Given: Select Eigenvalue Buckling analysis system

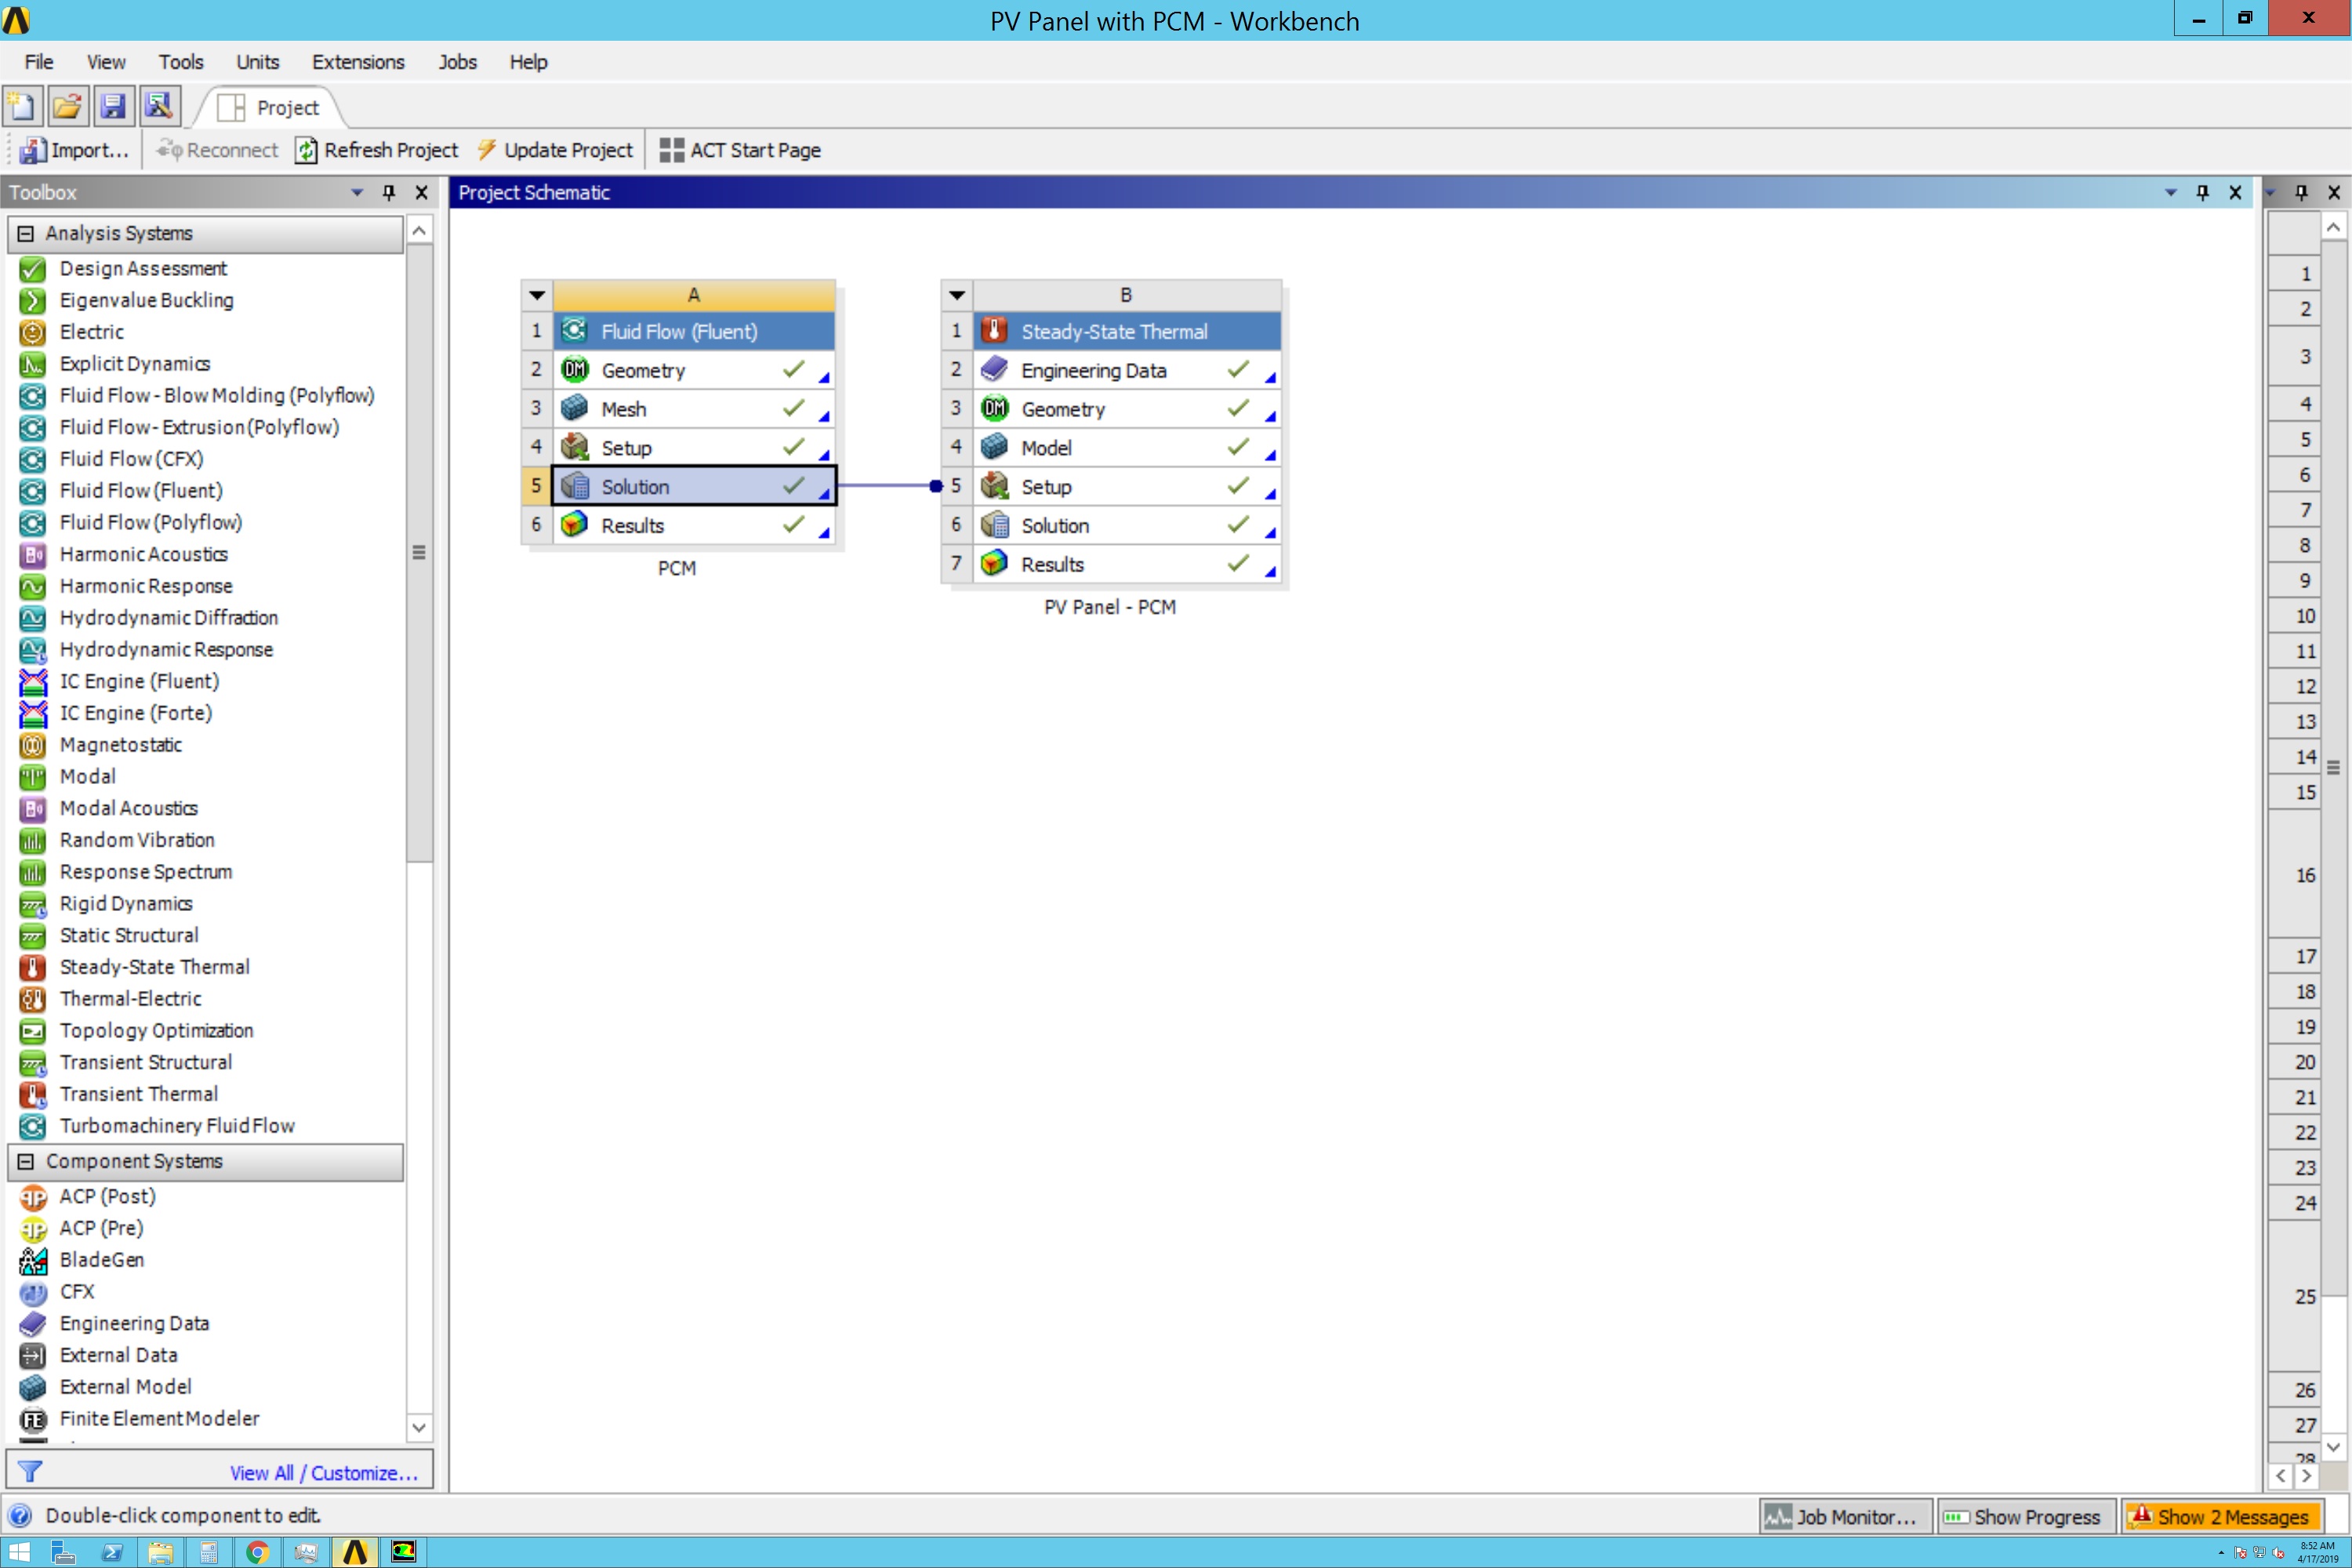Looking at the screenshot, I should [146, 300].
